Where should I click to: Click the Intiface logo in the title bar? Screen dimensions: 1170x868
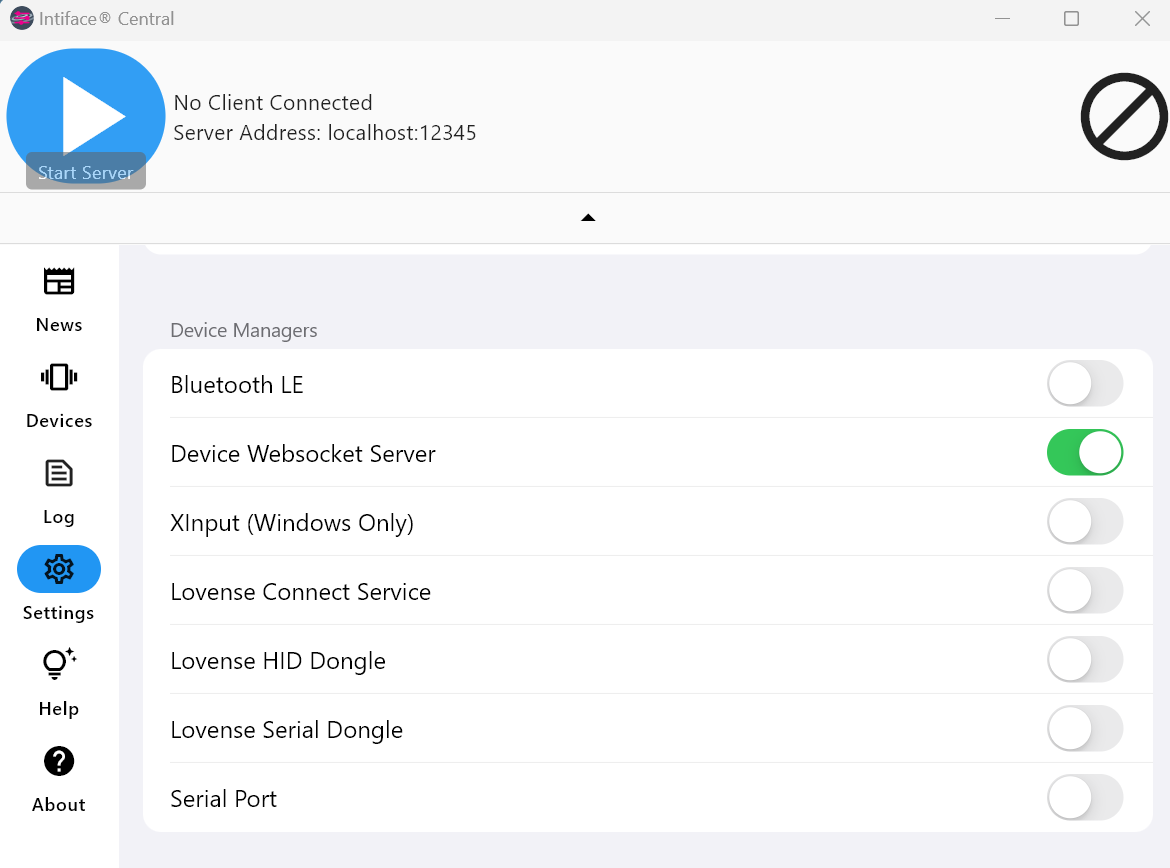[x=21, y=18]
